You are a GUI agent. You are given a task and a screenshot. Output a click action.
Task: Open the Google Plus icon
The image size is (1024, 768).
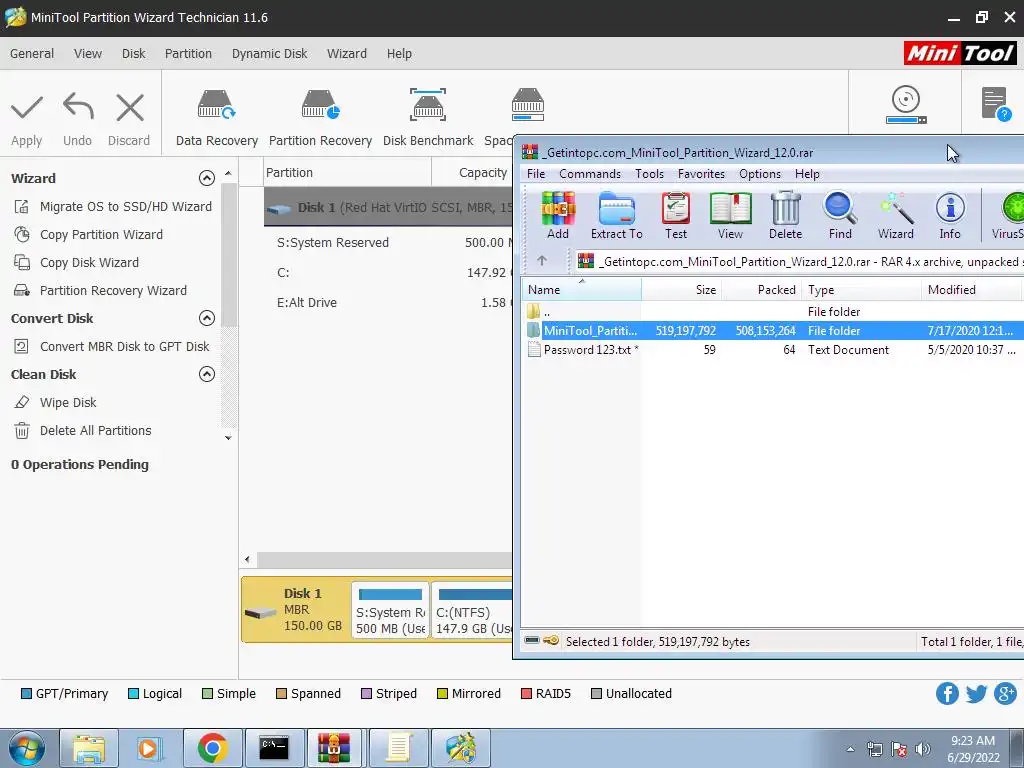(x=1006, y=693)
